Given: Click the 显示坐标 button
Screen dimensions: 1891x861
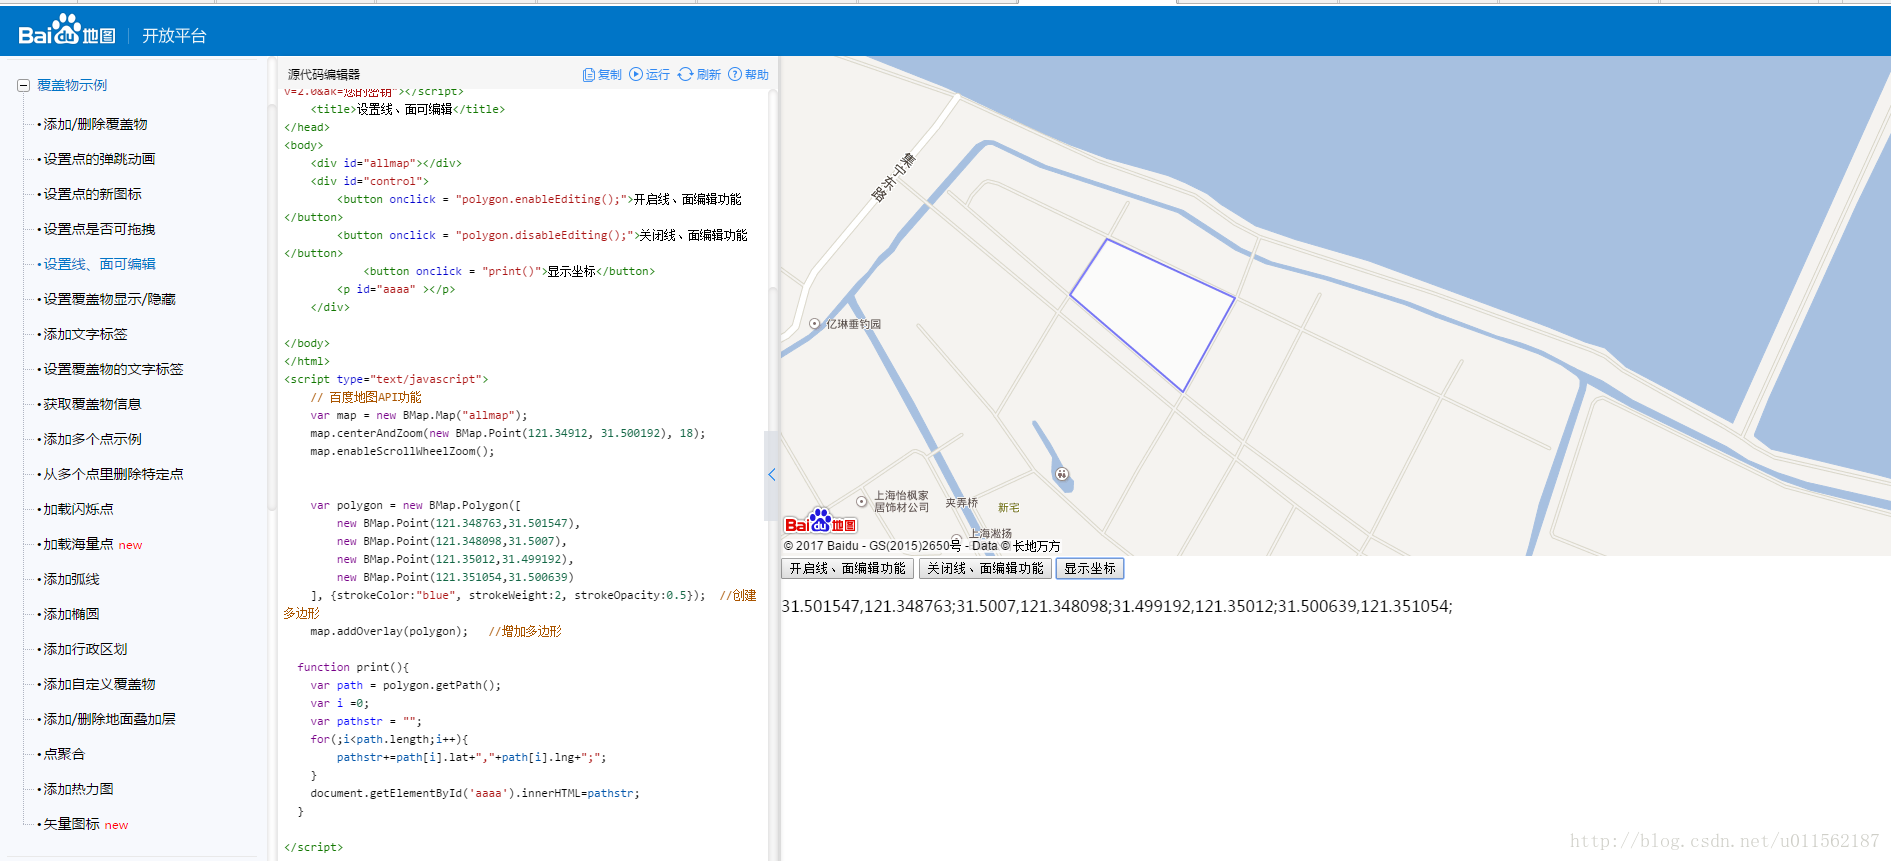Looking at the screenshot, I should pos(1090,568).
